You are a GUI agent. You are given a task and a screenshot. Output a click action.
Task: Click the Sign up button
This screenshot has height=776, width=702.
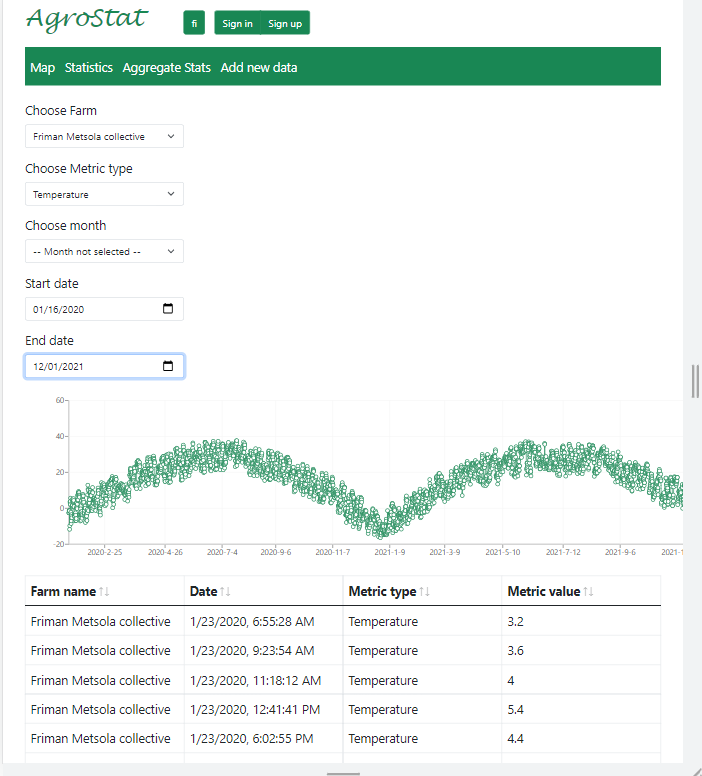pos(285,23)
